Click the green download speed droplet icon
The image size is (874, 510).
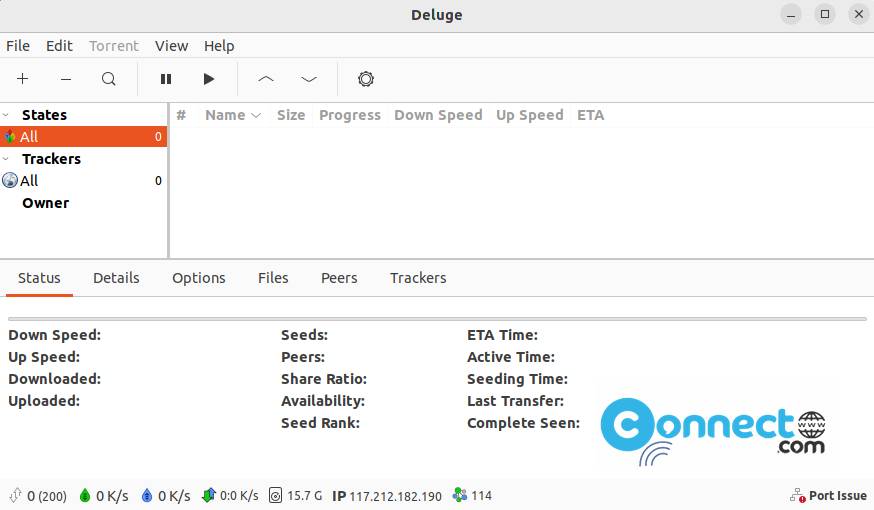(85, 495)
